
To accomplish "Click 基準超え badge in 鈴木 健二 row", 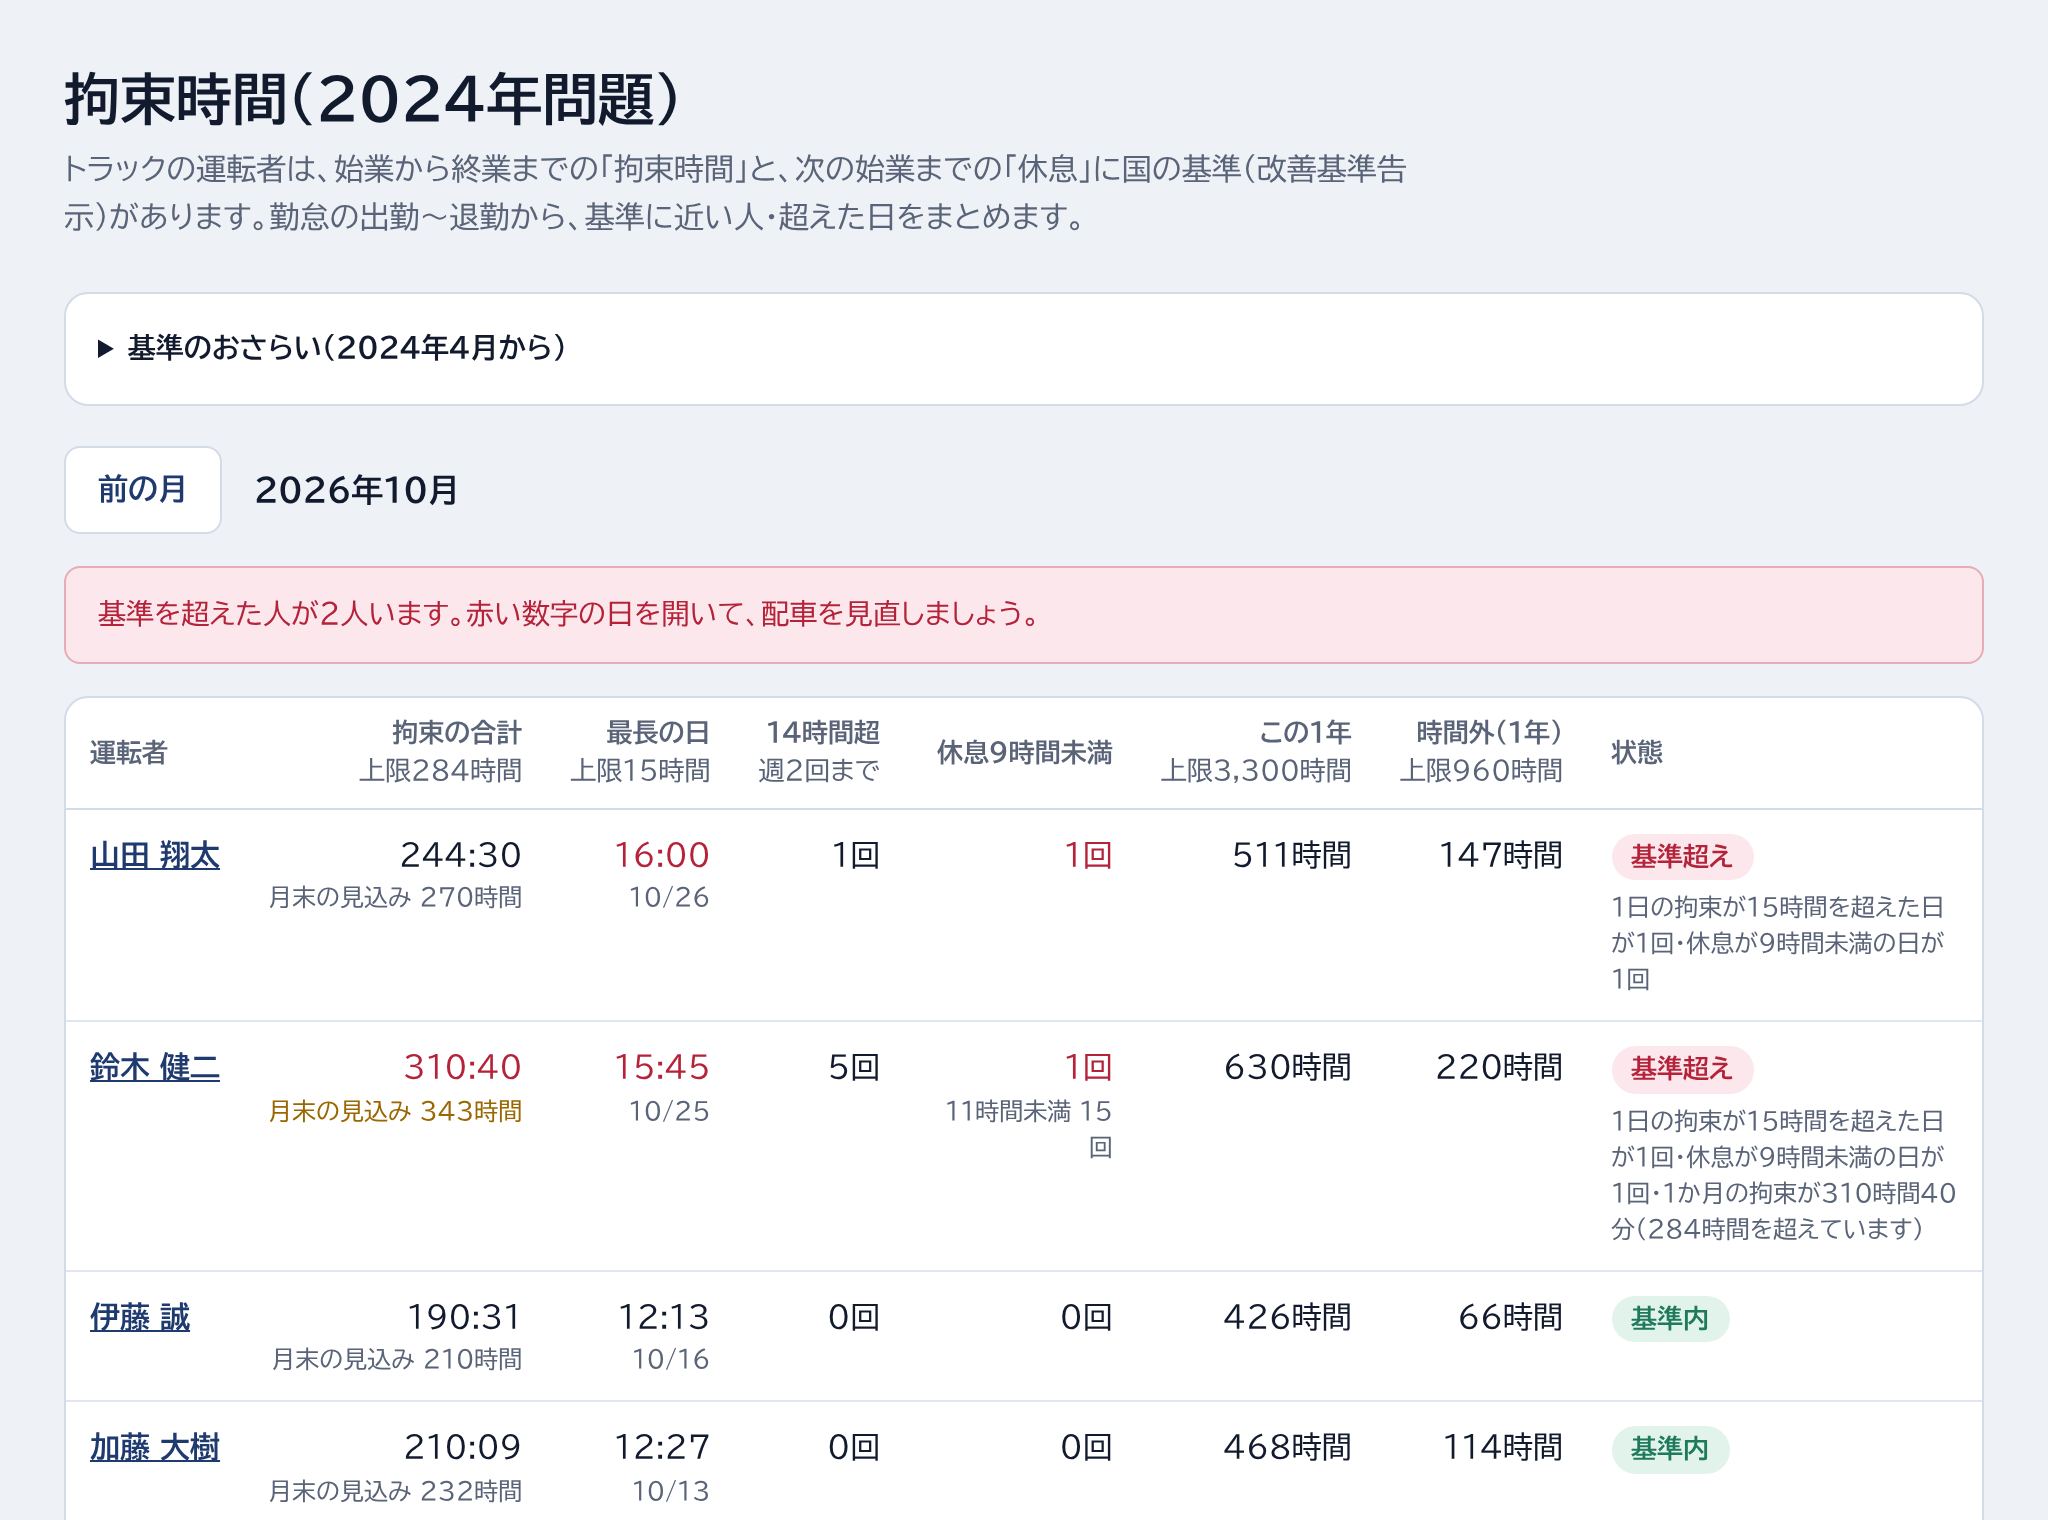I will (x=1682, y=1069).
